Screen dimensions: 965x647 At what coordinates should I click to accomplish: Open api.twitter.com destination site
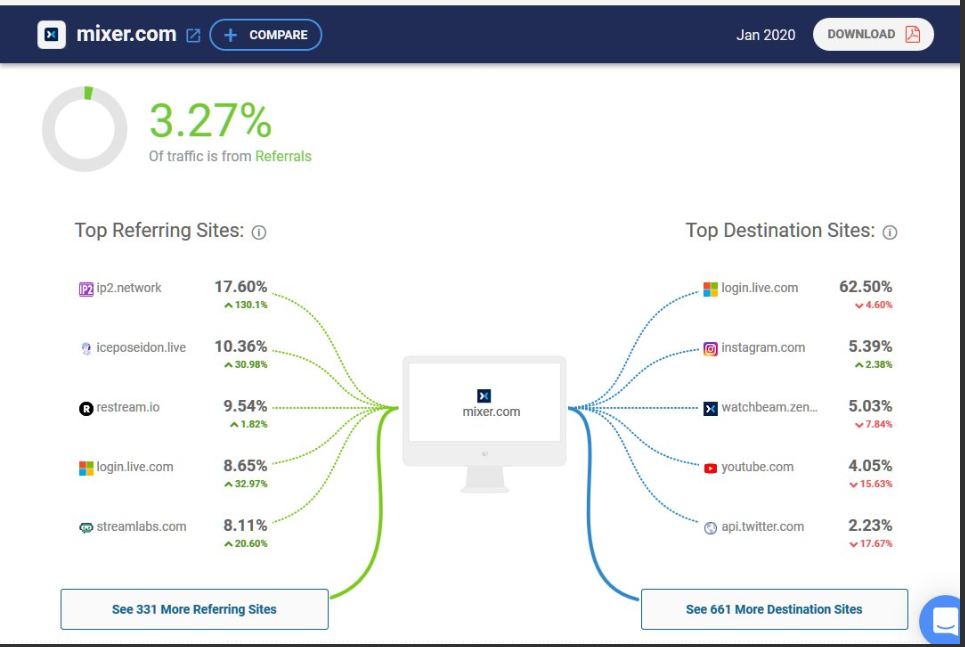[x=763, y=527]
